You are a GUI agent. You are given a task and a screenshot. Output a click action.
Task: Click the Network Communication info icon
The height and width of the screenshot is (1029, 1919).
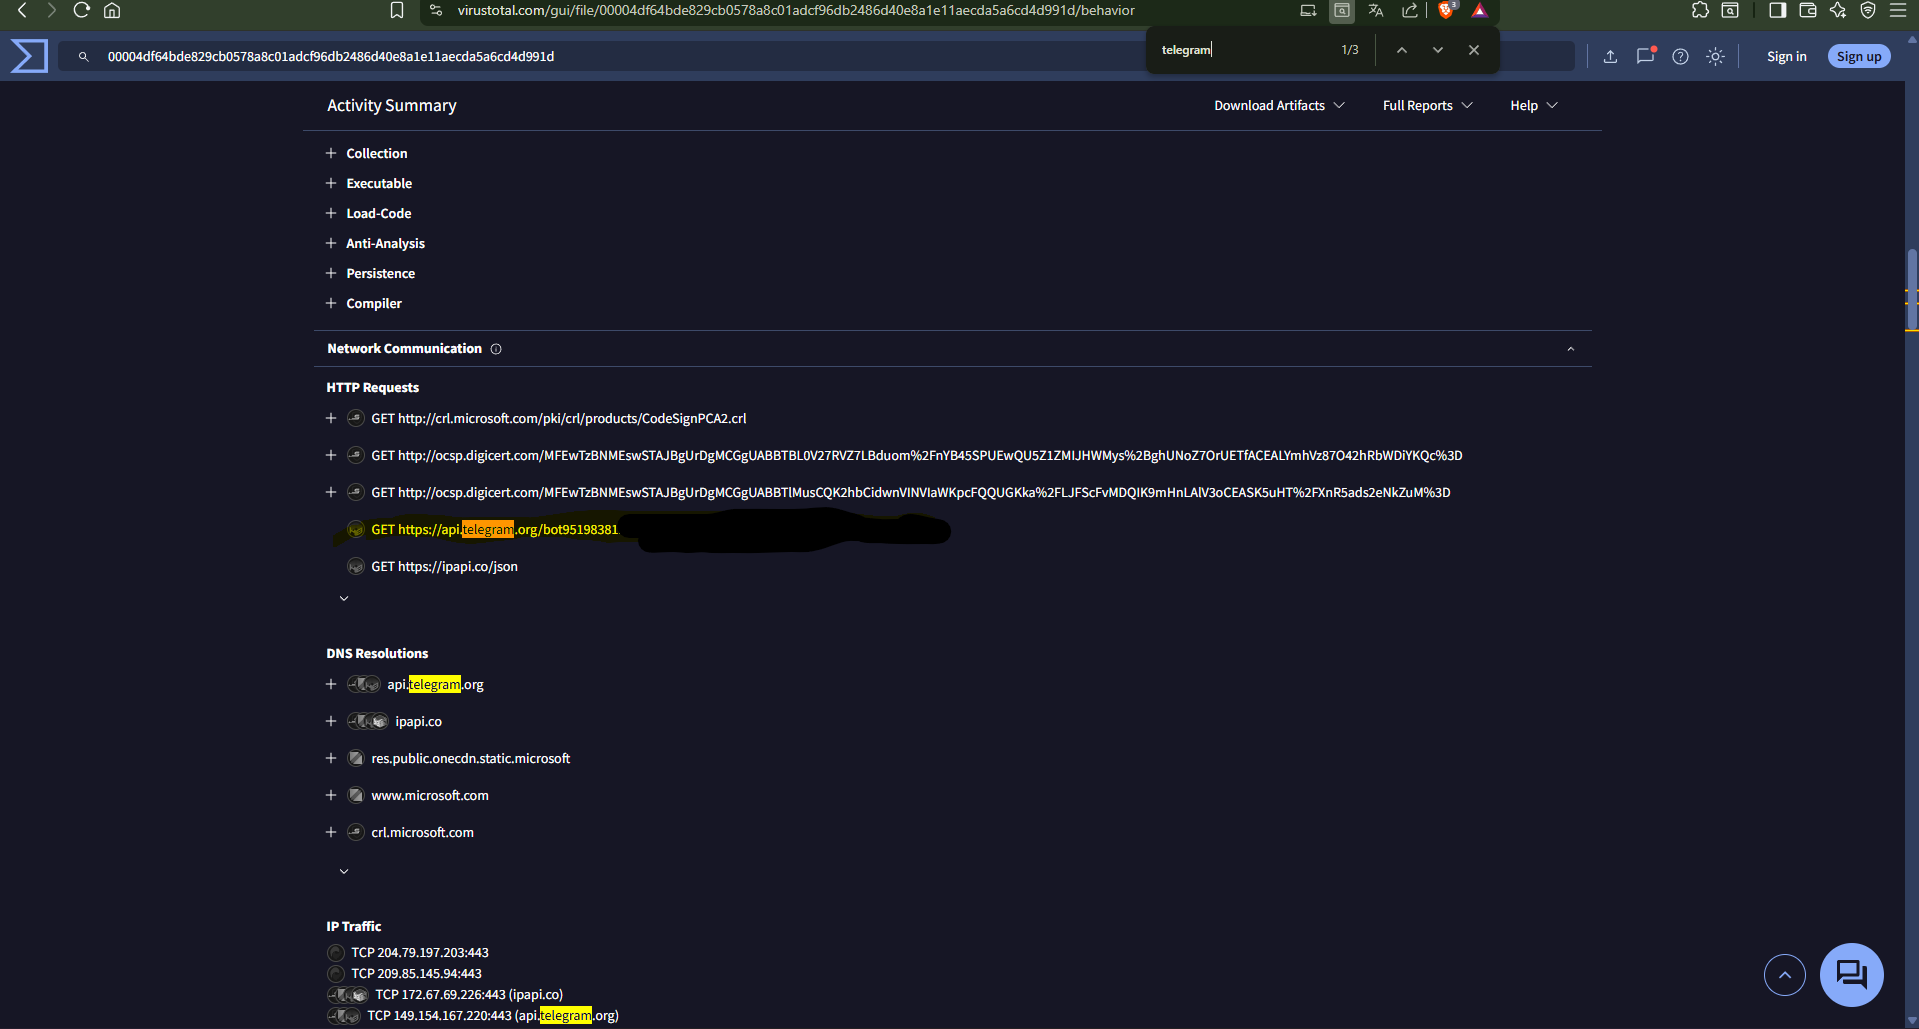(496, 349)
